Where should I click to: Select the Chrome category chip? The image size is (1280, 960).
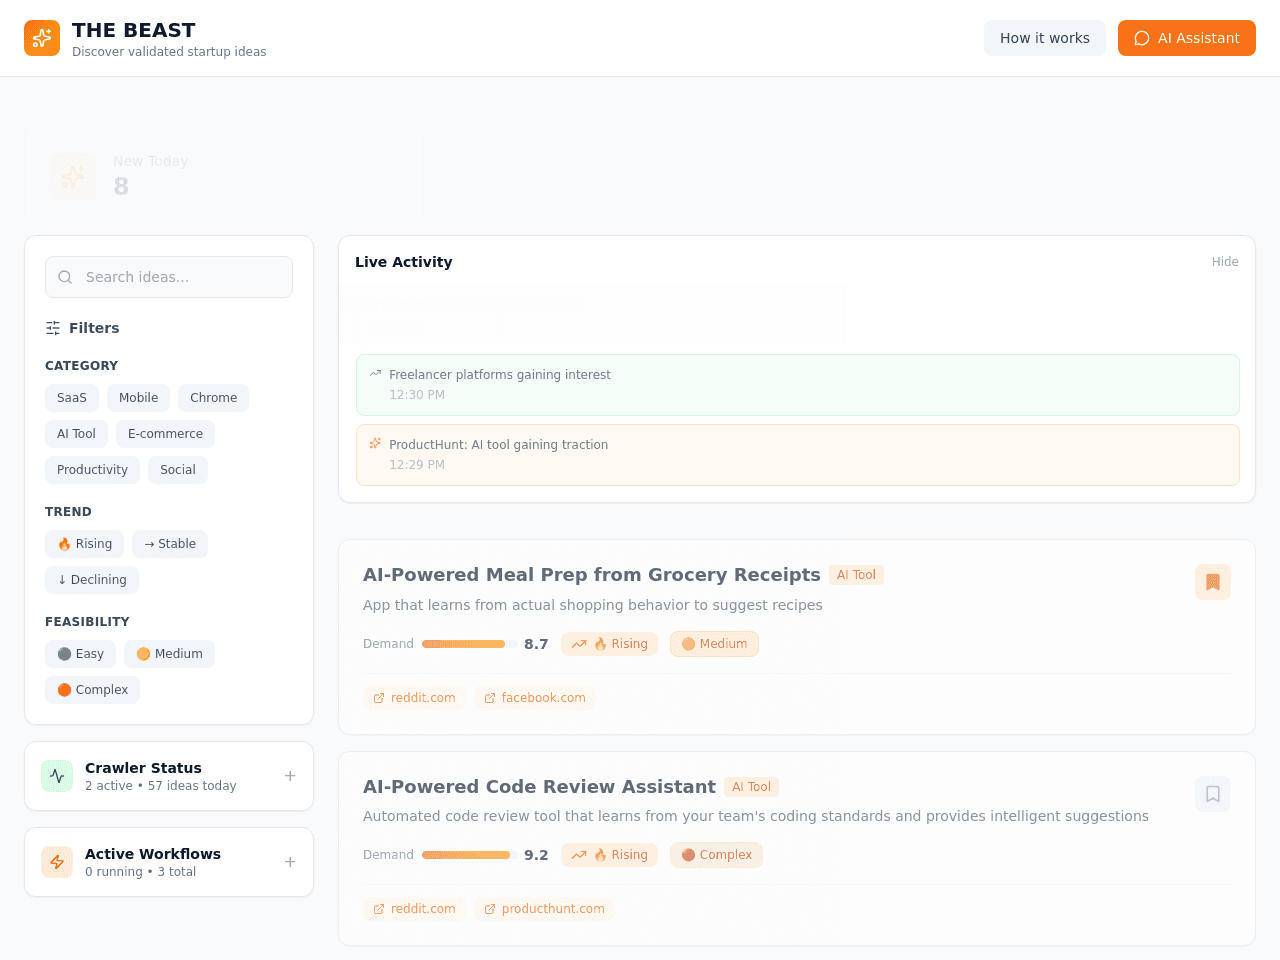coord(214,398)
